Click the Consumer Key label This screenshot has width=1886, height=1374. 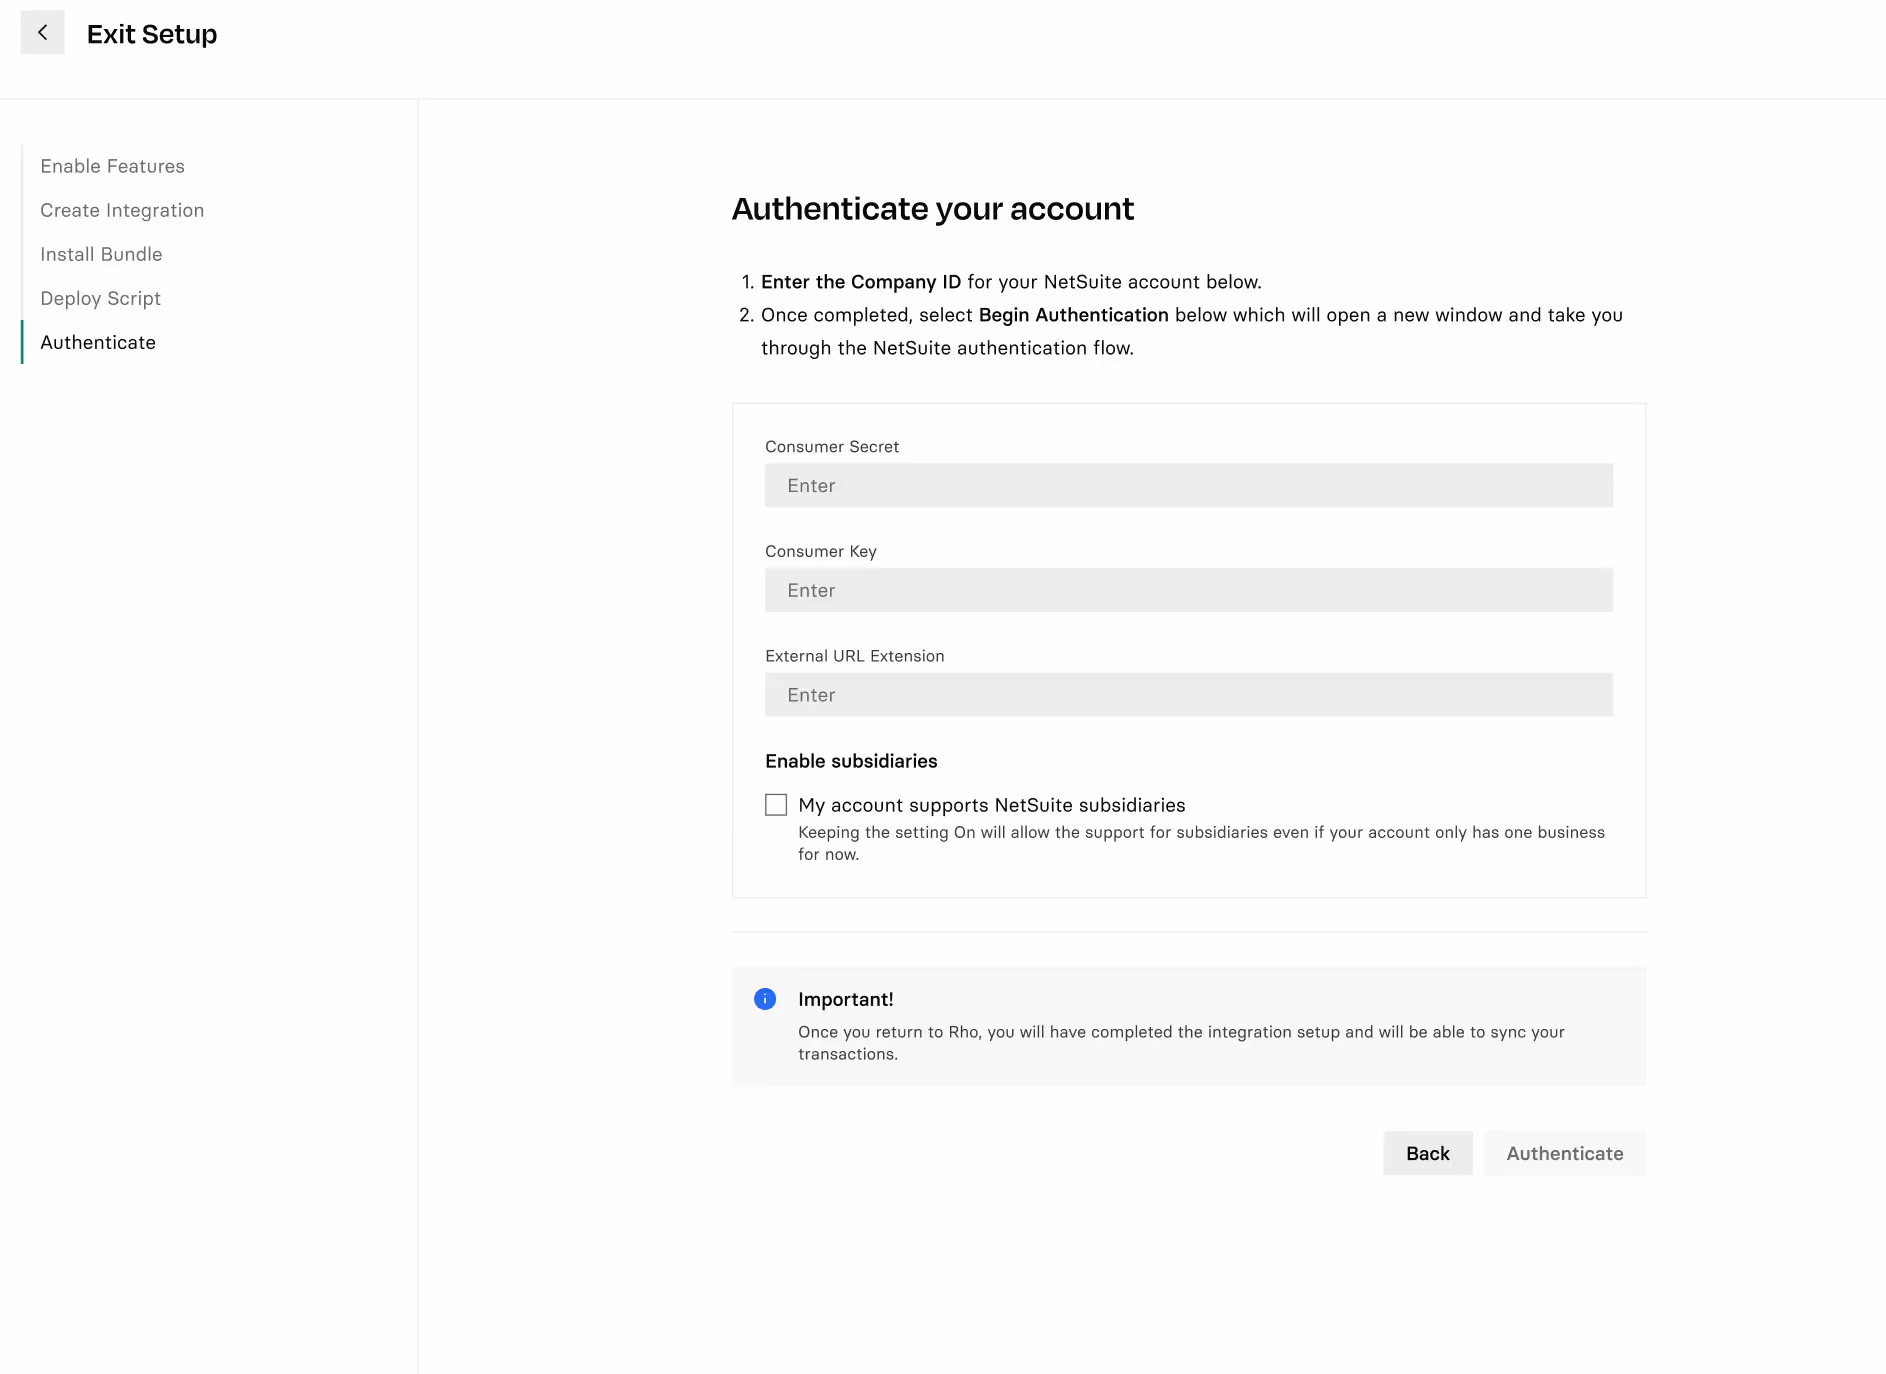821,552
